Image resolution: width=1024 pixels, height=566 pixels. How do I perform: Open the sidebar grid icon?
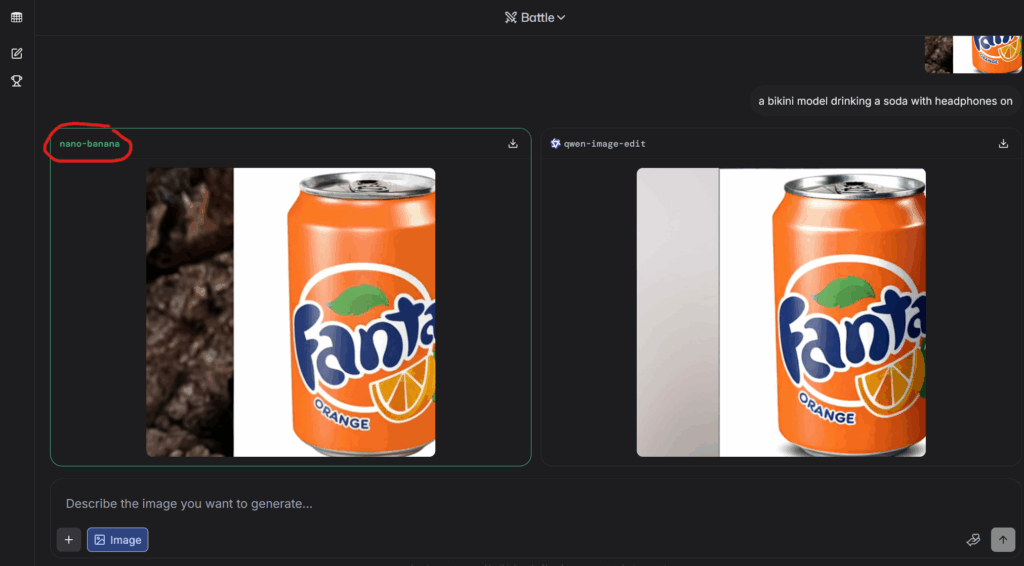coord(16,18)
